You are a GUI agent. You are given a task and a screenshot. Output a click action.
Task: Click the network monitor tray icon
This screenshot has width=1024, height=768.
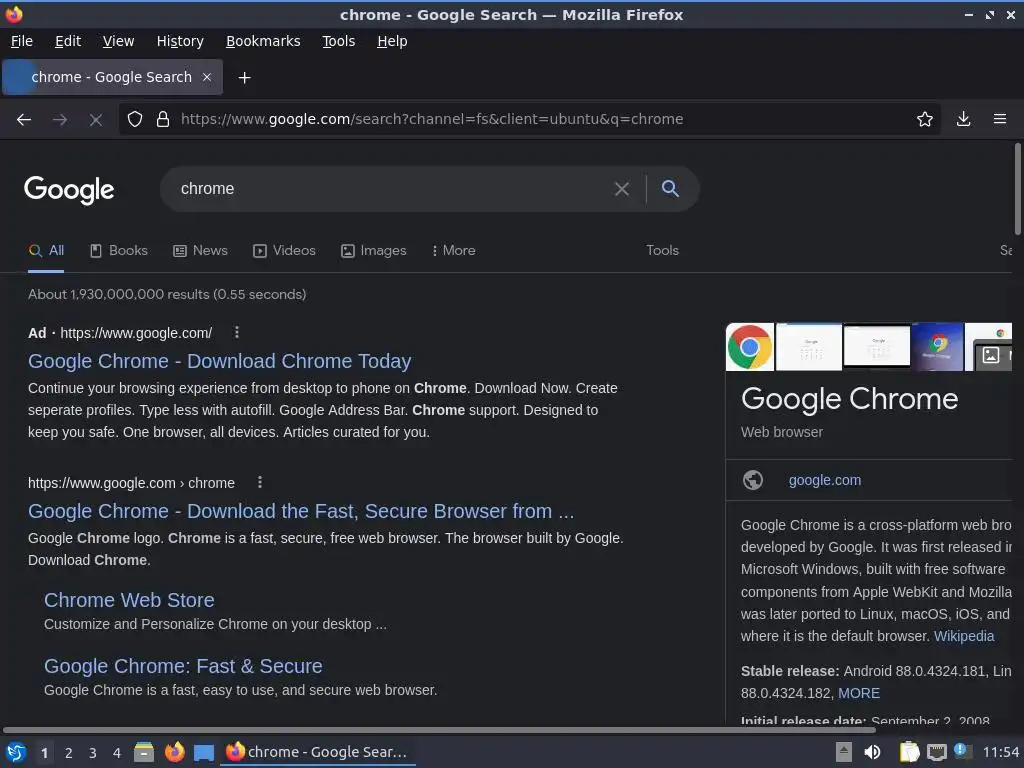tap(936, 752)
